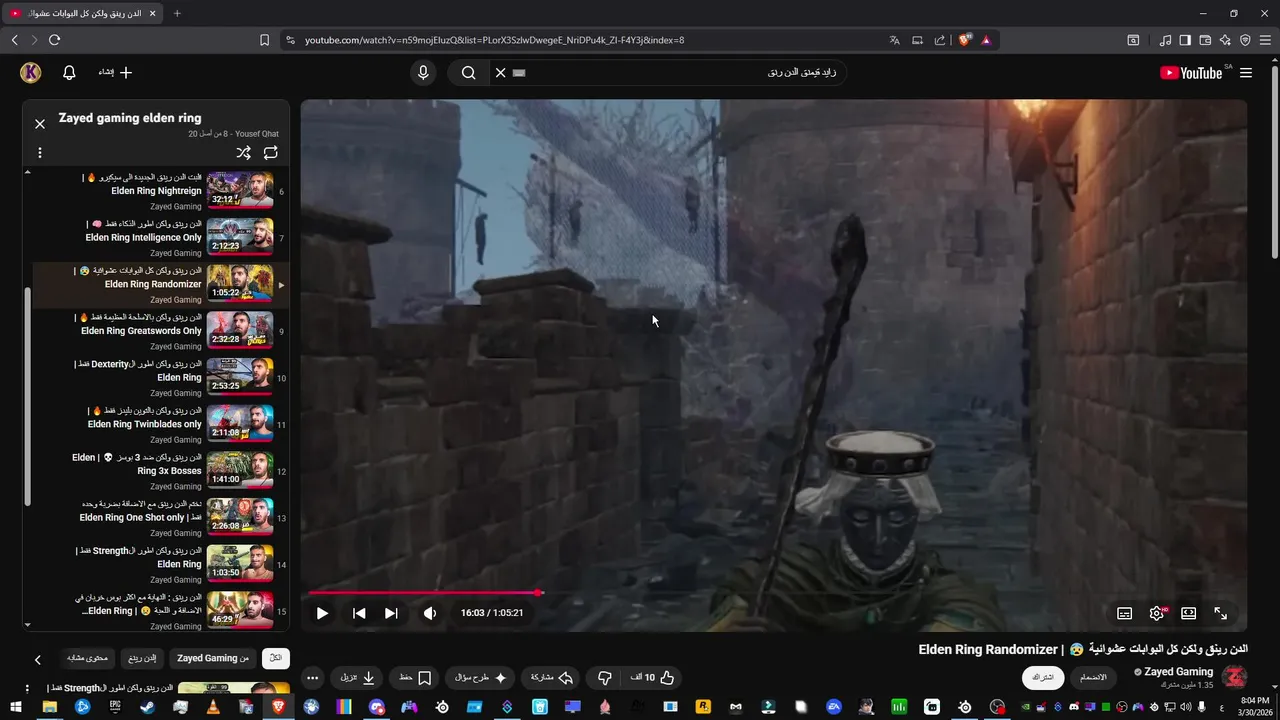Open Elden Ring Twinblades only video
Screen dimensions: 1280x720
(160, 424)
